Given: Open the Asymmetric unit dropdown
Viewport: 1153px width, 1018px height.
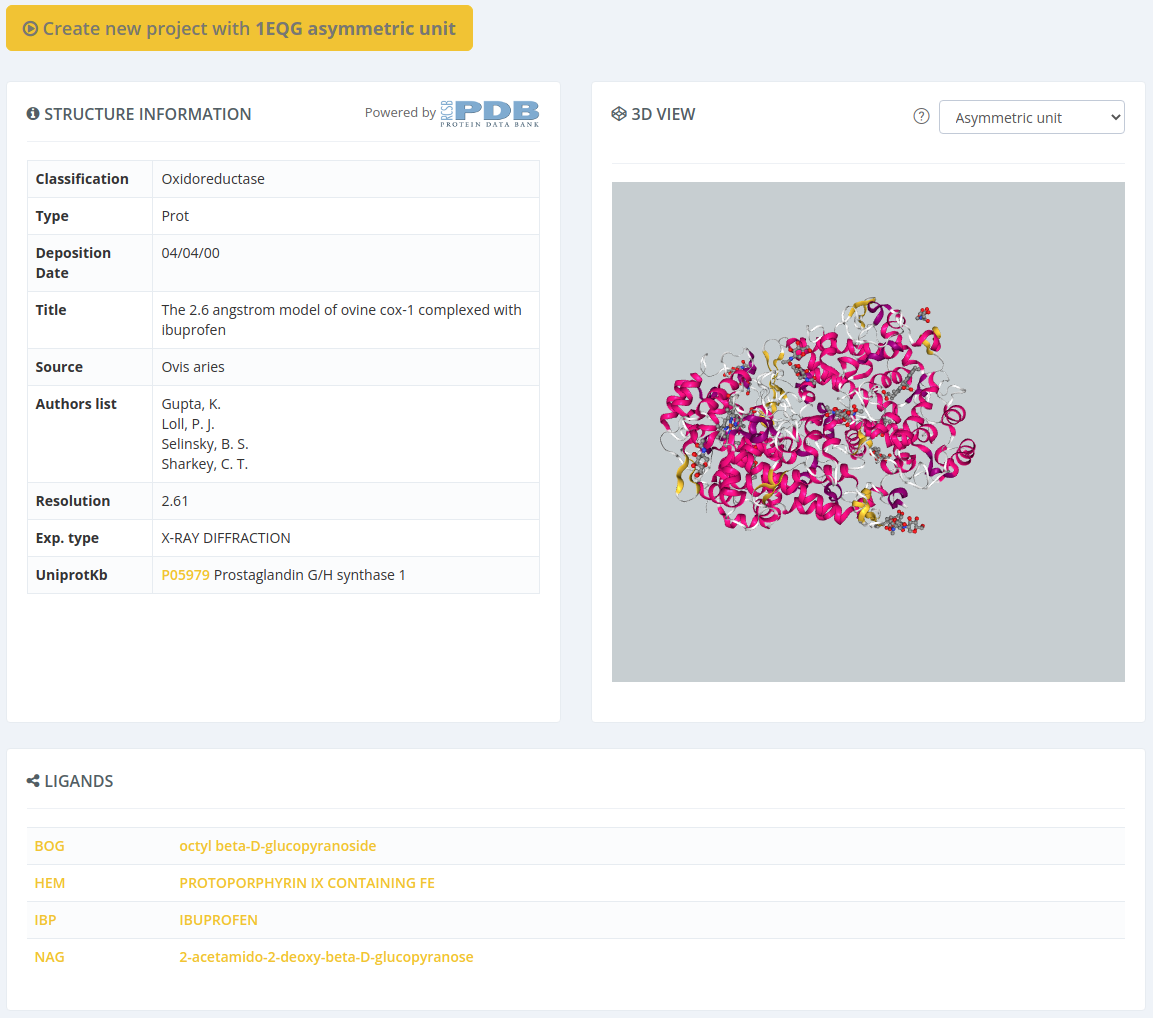Looking at the screenshot, I should click(1031, 117).
